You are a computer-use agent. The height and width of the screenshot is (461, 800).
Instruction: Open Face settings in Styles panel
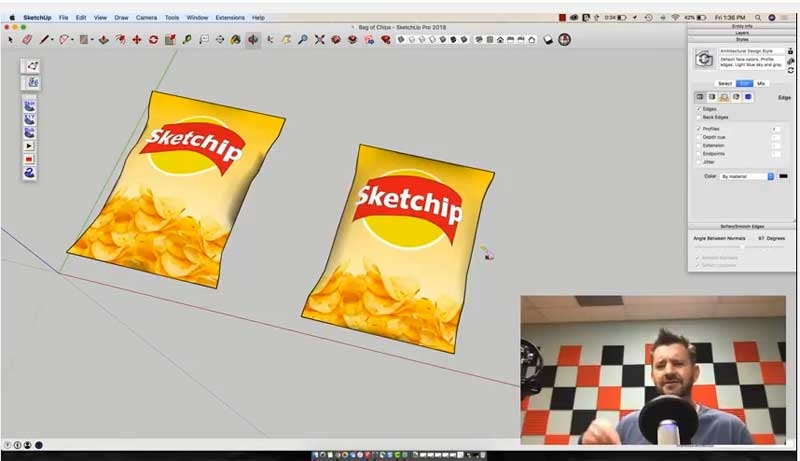pos(712,97)
